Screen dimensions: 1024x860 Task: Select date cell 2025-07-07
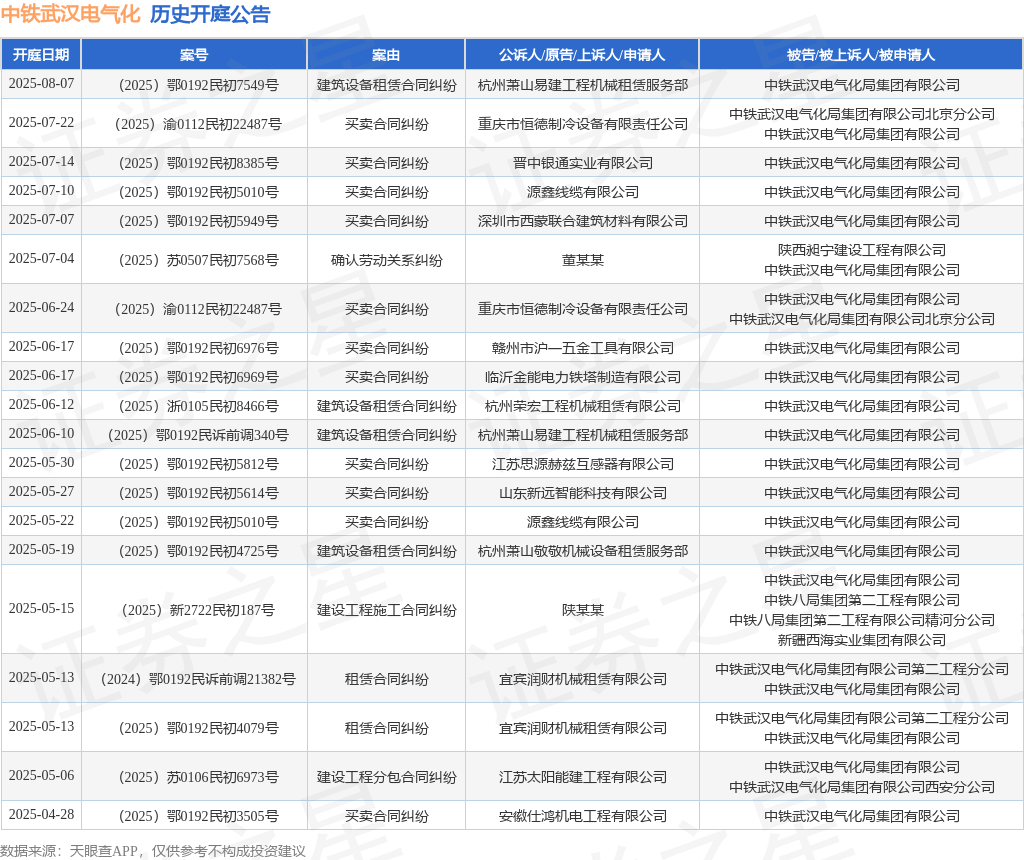coord(41,219)
